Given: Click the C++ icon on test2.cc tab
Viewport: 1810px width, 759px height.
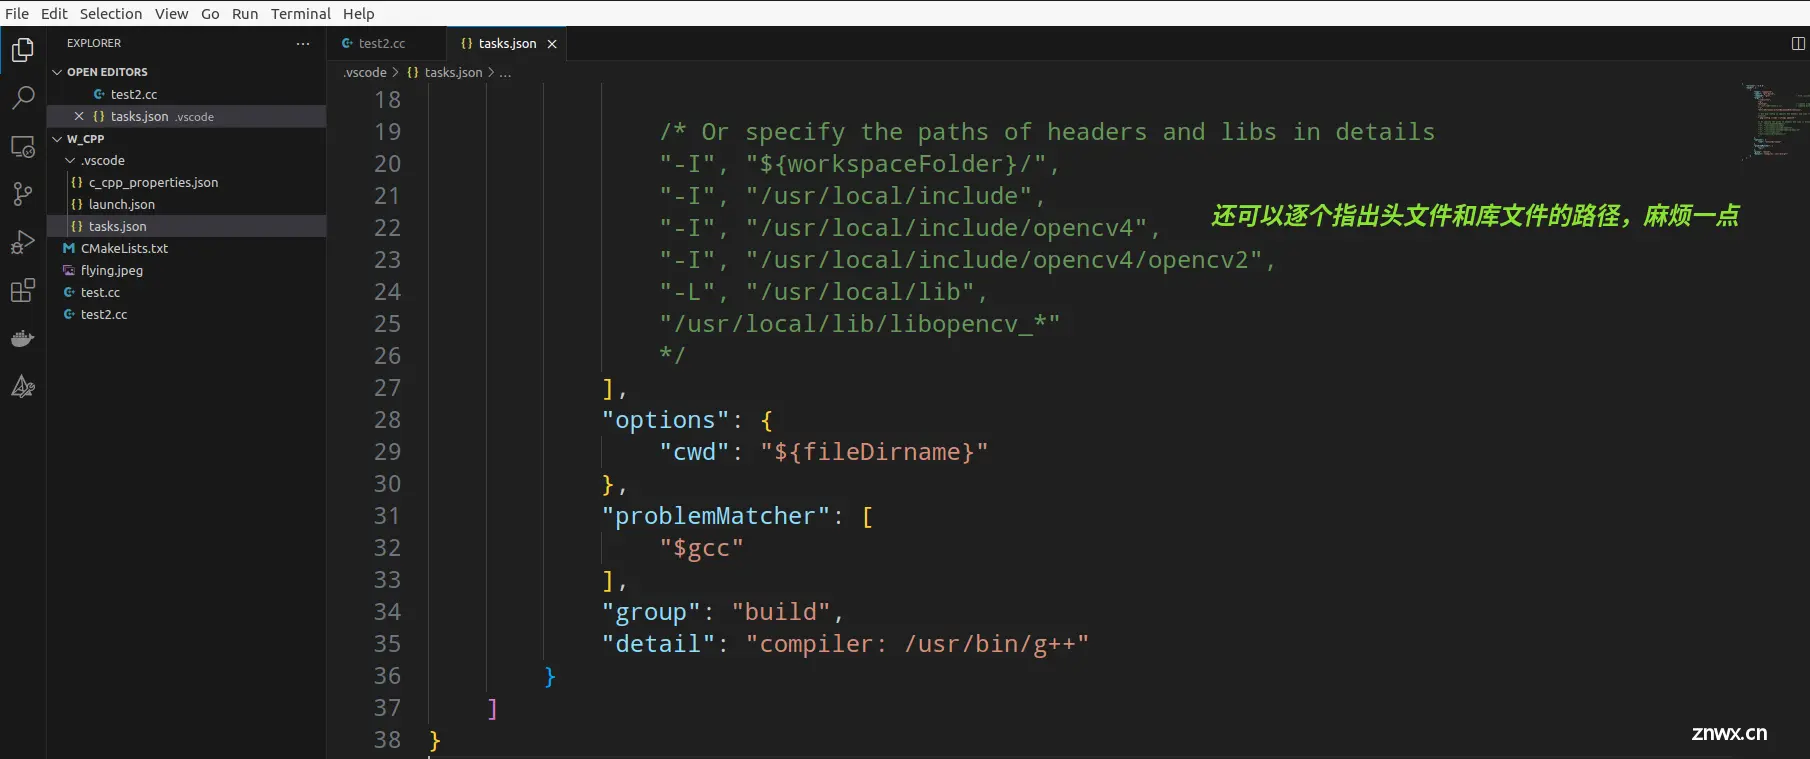Looking at the screenshot, I should coord(347,43).
